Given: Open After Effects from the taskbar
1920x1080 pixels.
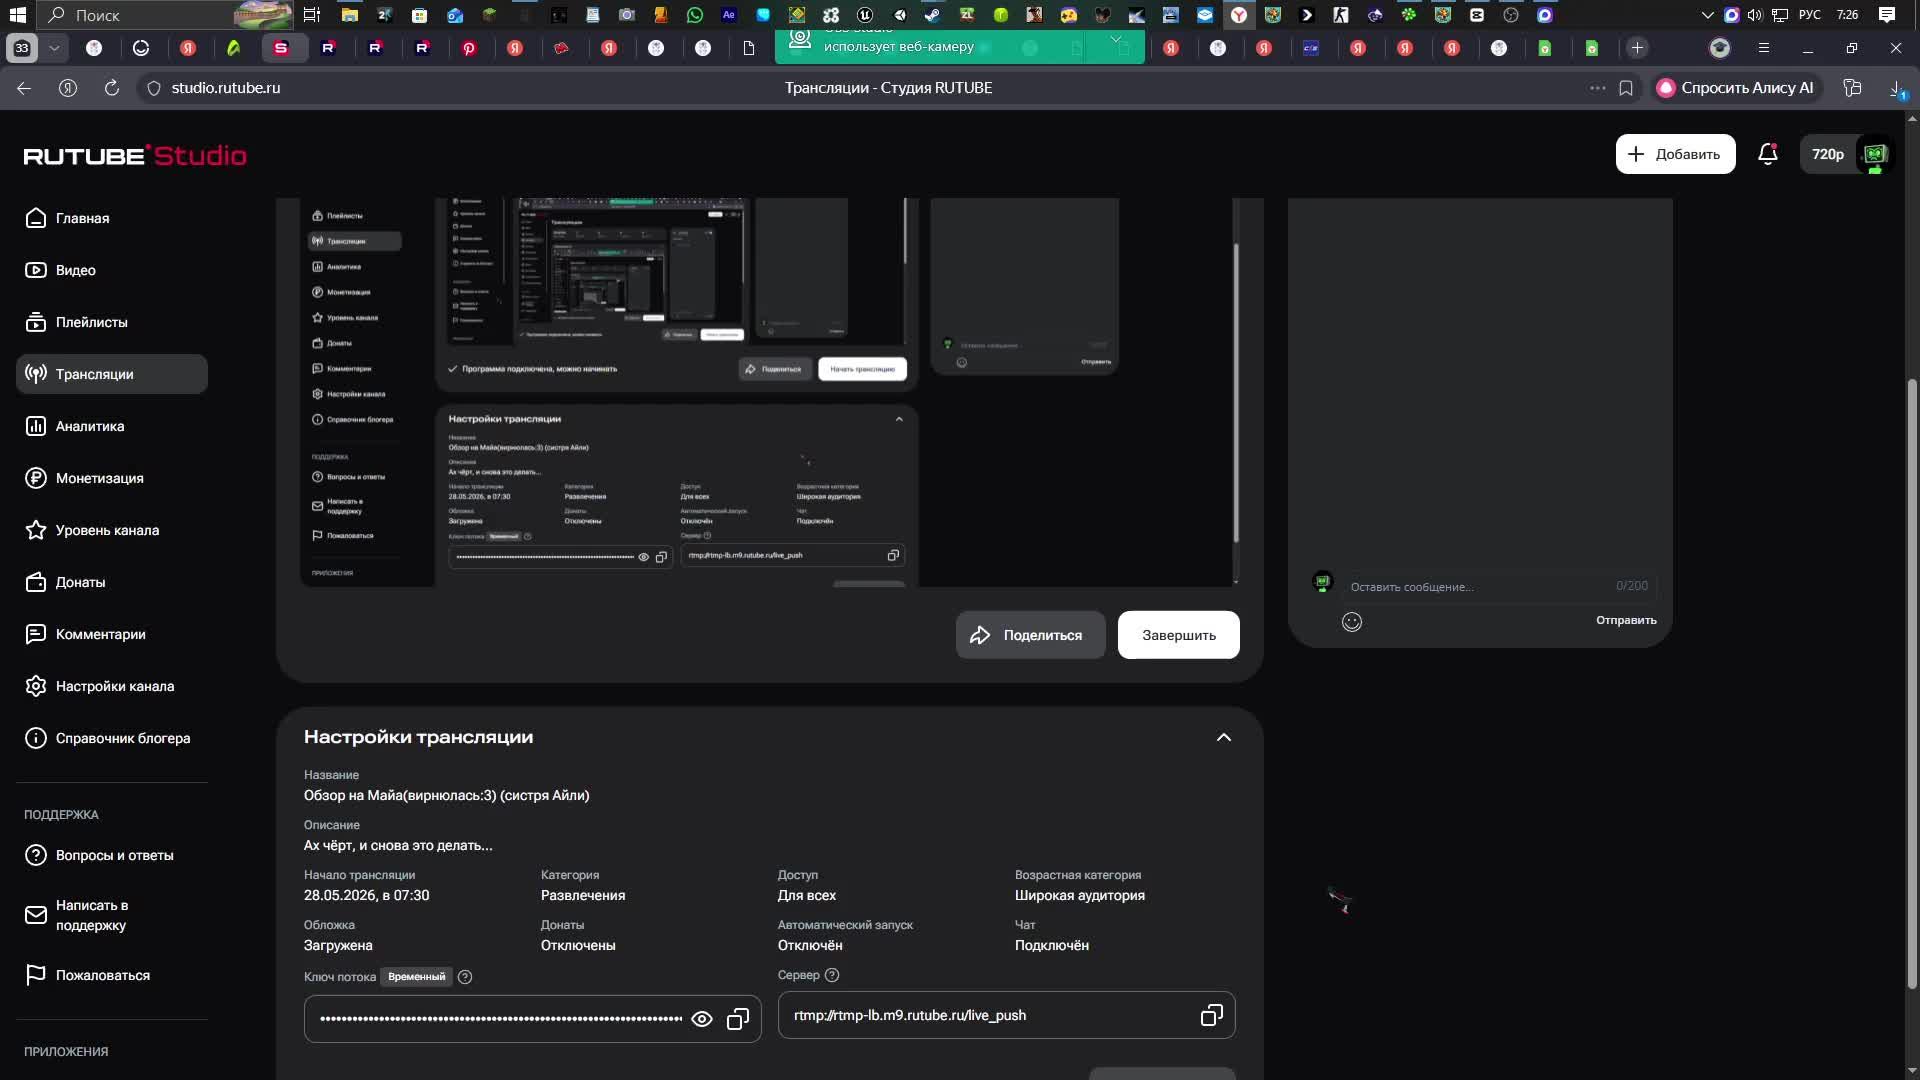Looking at the screenshot, I should pyautogui.click(x=728, y=15).
